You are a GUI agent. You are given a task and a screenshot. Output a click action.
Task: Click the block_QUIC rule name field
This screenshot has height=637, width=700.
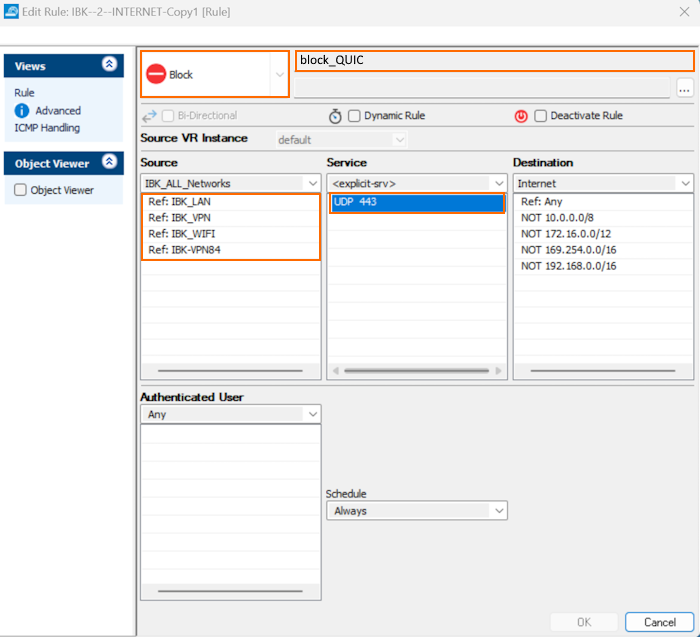[x=480, y=60]
